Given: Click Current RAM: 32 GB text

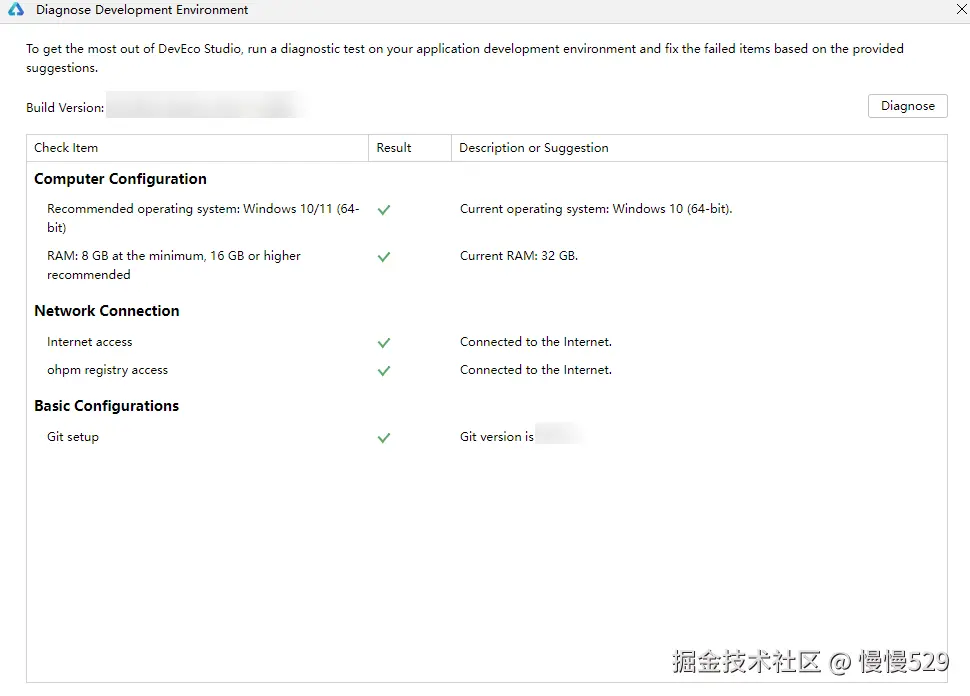Looking at the screenshot, I should tap(518, 256).
